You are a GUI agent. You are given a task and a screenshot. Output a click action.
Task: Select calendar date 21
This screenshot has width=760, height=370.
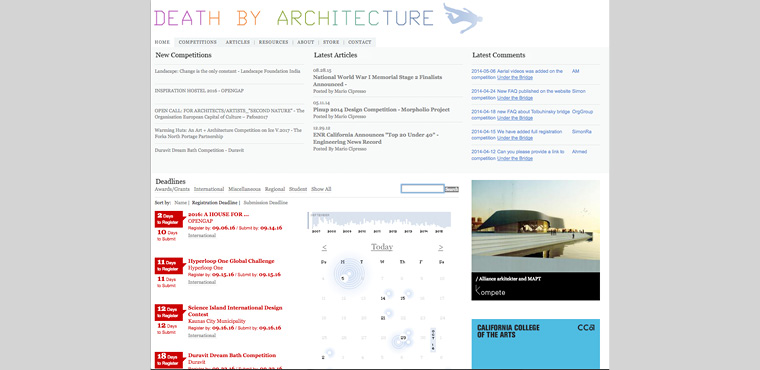382,318
